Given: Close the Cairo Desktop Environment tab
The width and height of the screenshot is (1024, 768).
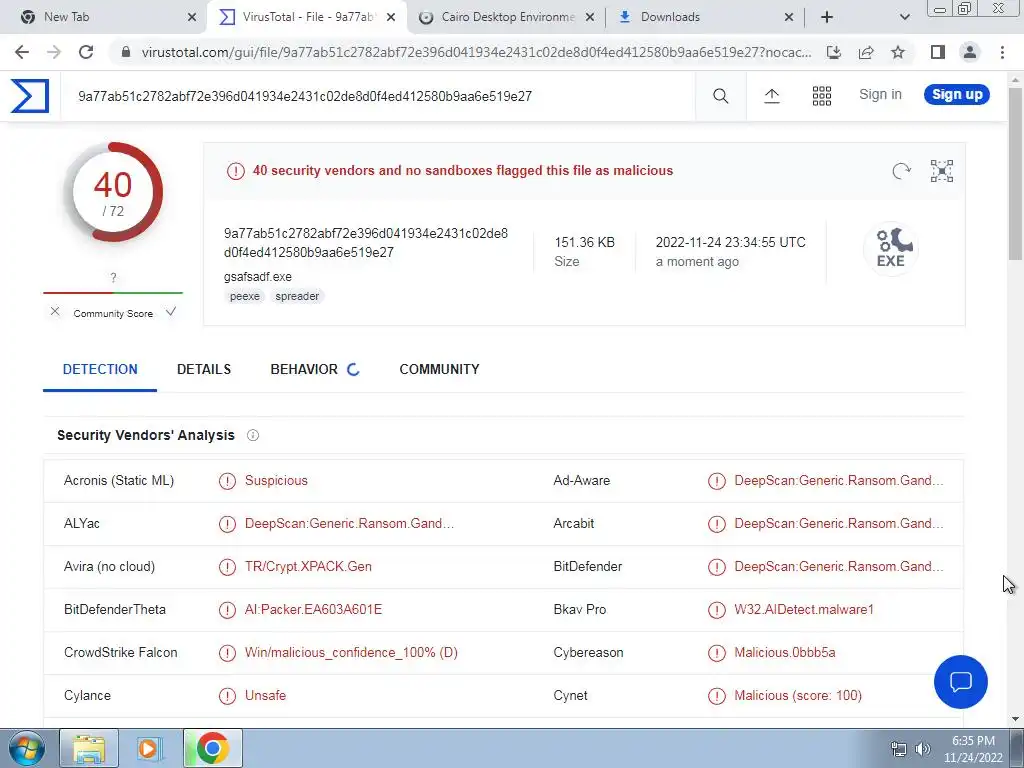Looking at the screenshot, I should point(589,17).
